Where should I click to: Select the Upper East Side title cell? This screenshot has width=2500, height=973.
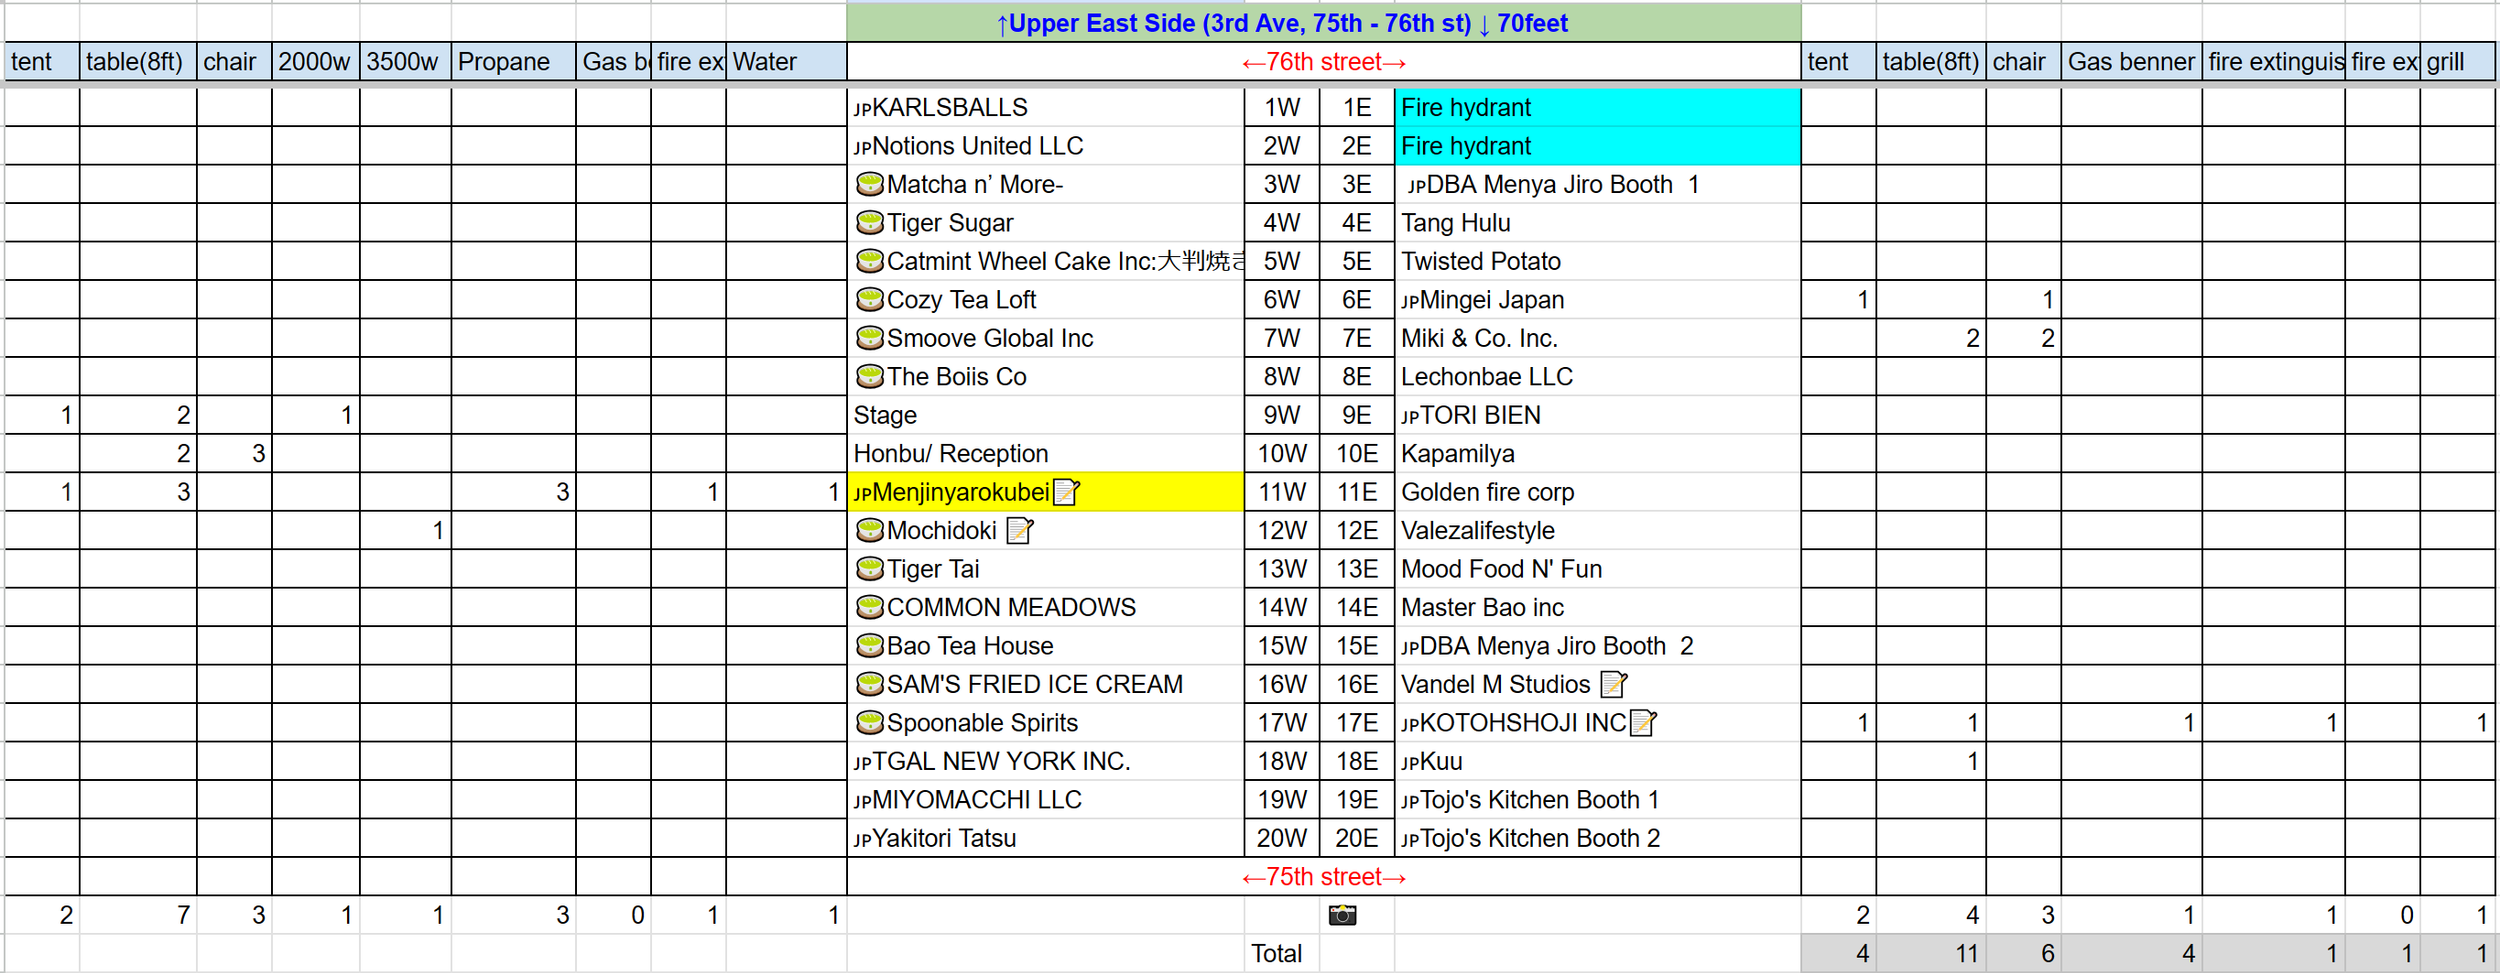[1323, 22]
